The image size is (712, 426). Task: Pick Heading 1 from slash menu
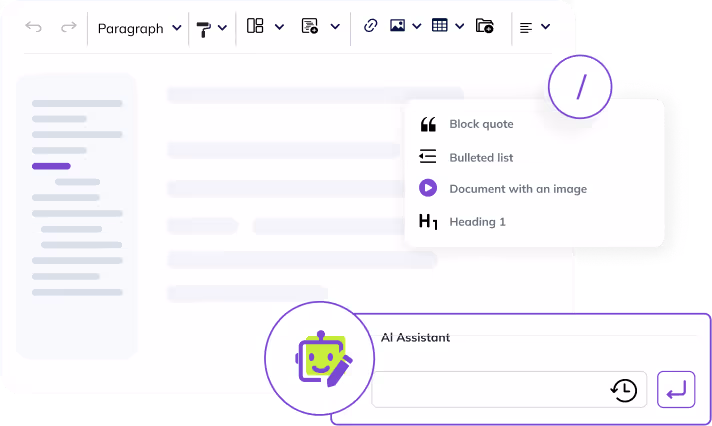click(x=477, y=221)
